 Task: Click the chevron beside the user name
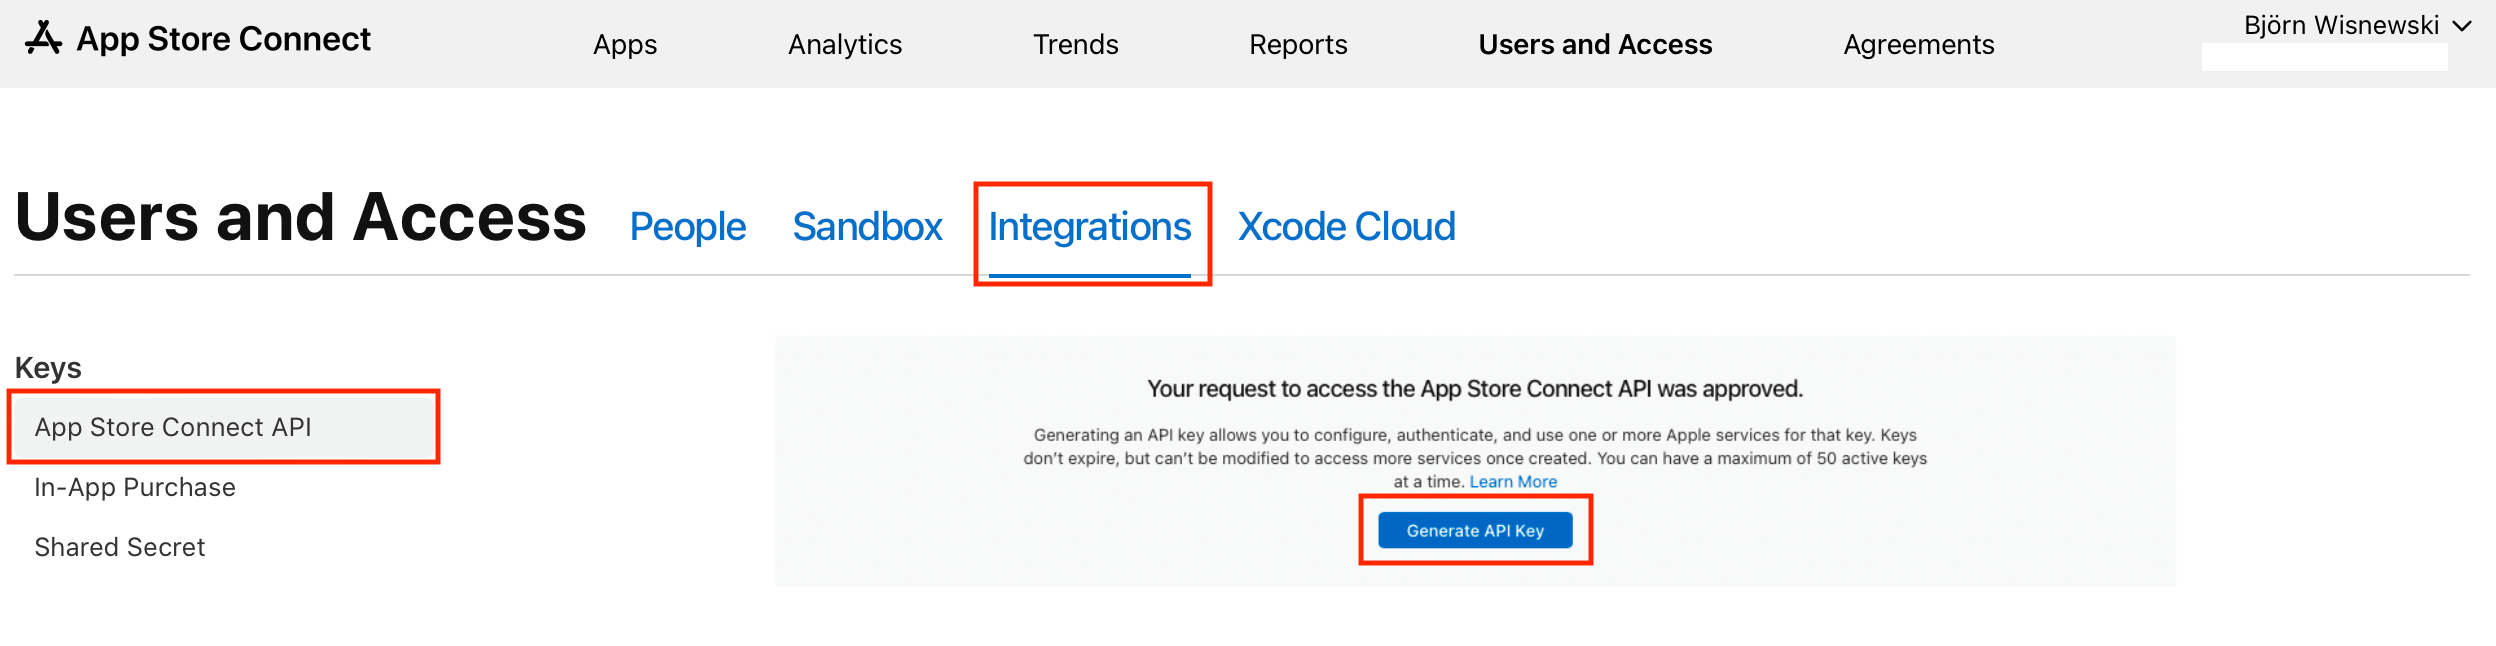2462,26
